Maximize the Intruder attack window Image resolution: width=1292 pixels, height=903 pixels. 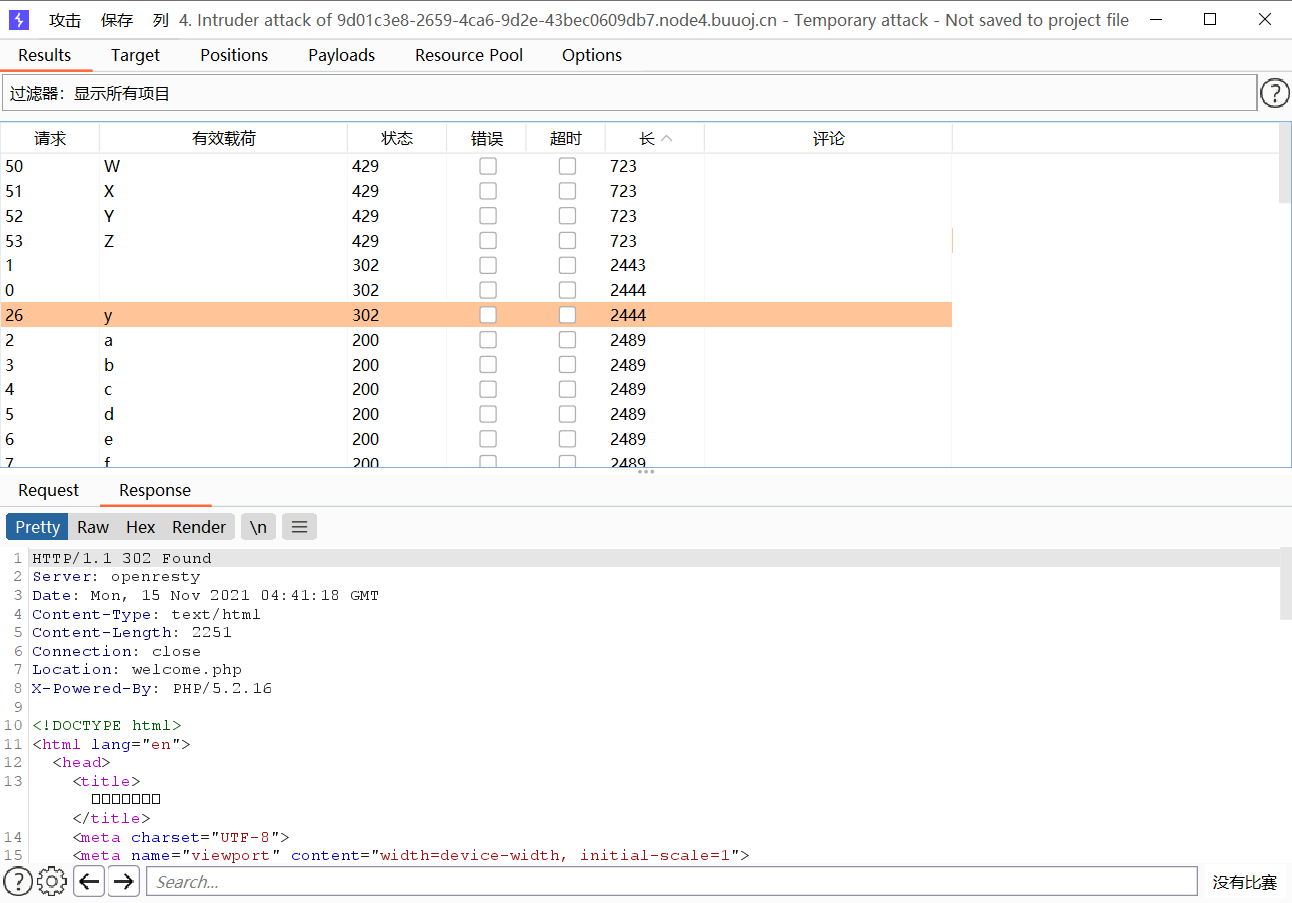point(1210,20)
